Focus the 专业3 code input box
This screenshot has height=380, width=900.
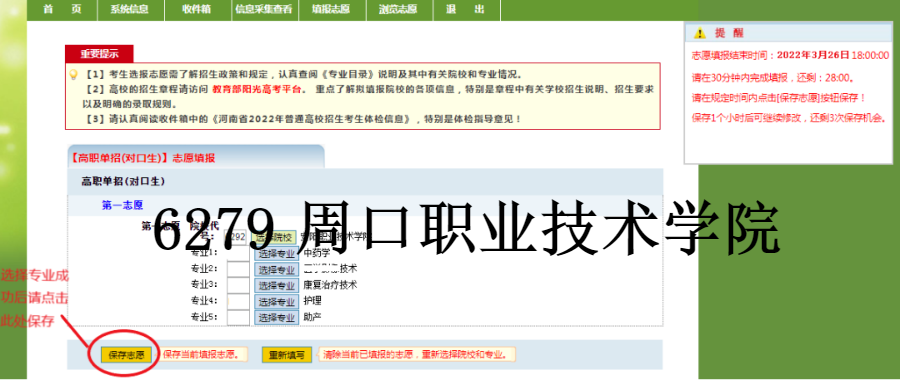(x=238, y=285)
